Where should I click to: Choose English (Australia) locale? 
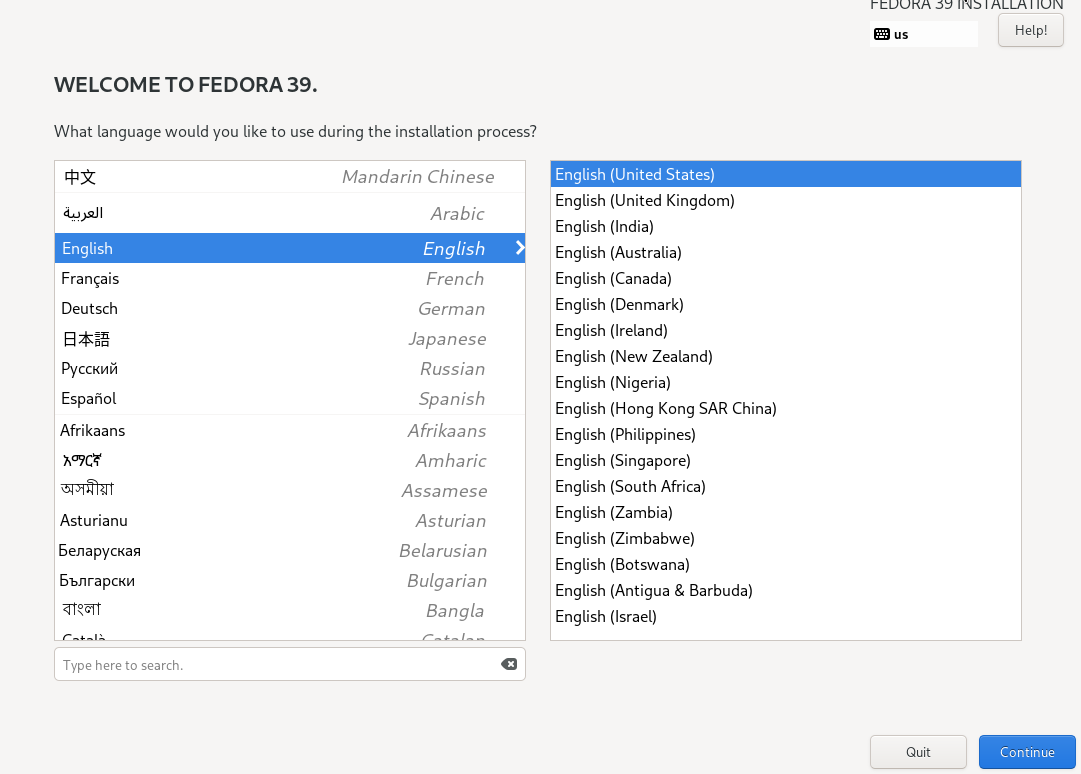pyautogui.click(x=618, y=252)
